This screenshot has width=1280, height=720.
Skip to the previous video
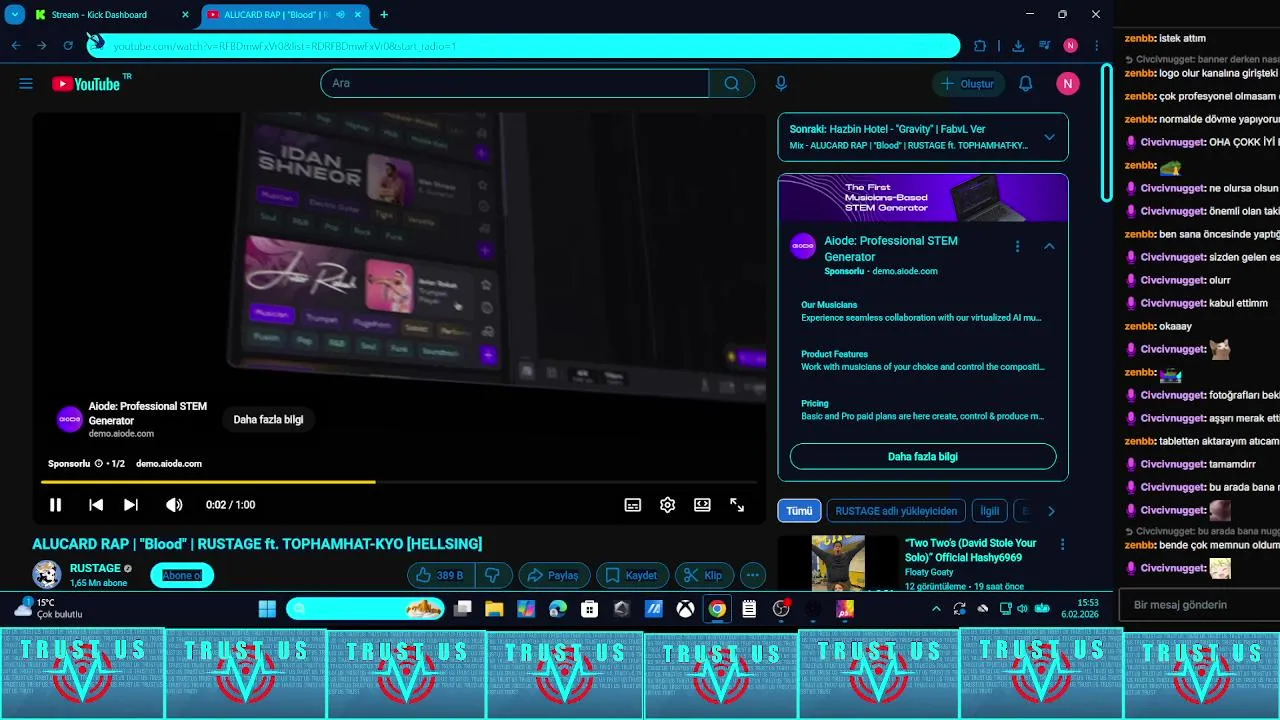point(96,505)
